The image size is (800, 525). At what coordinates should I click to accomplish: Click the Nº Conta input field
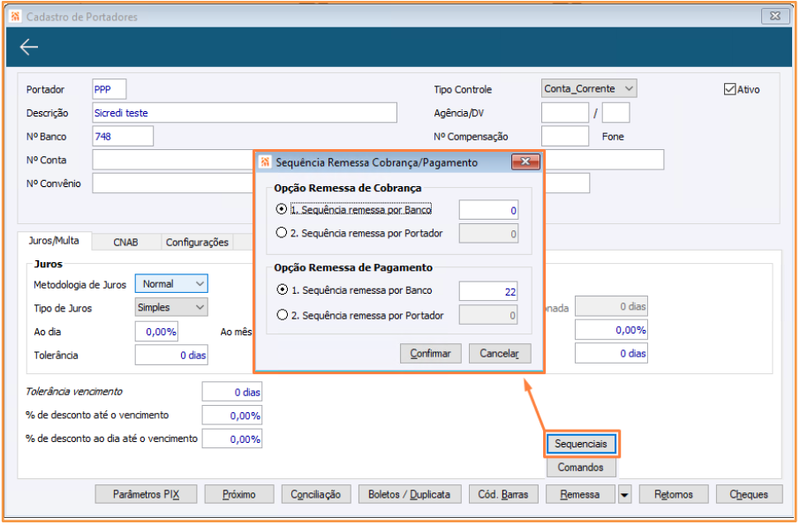point(173,160)
